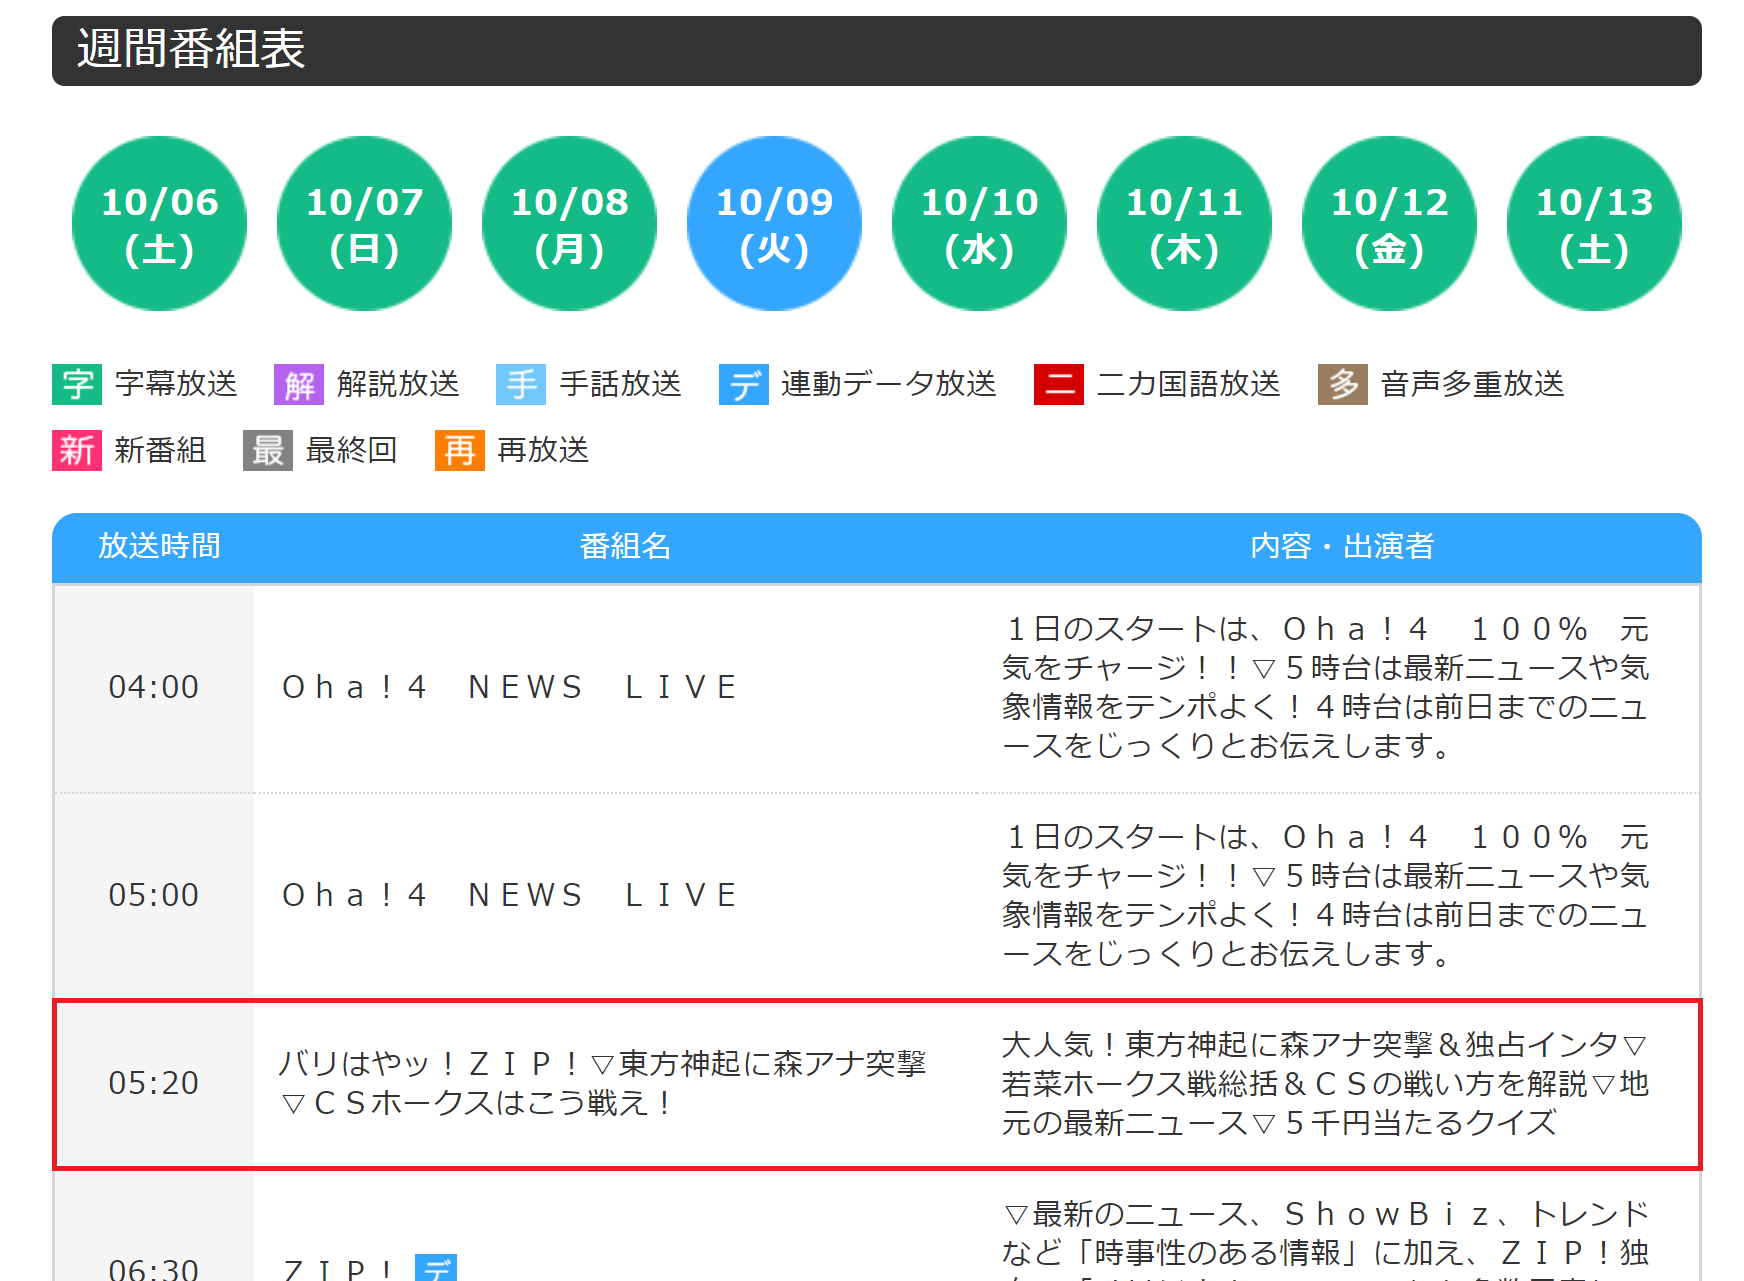Choose the 10/13 (土) date tab
Image resolution: width=1744 pixels, height=1281 pixels.
coord(1595,224)
